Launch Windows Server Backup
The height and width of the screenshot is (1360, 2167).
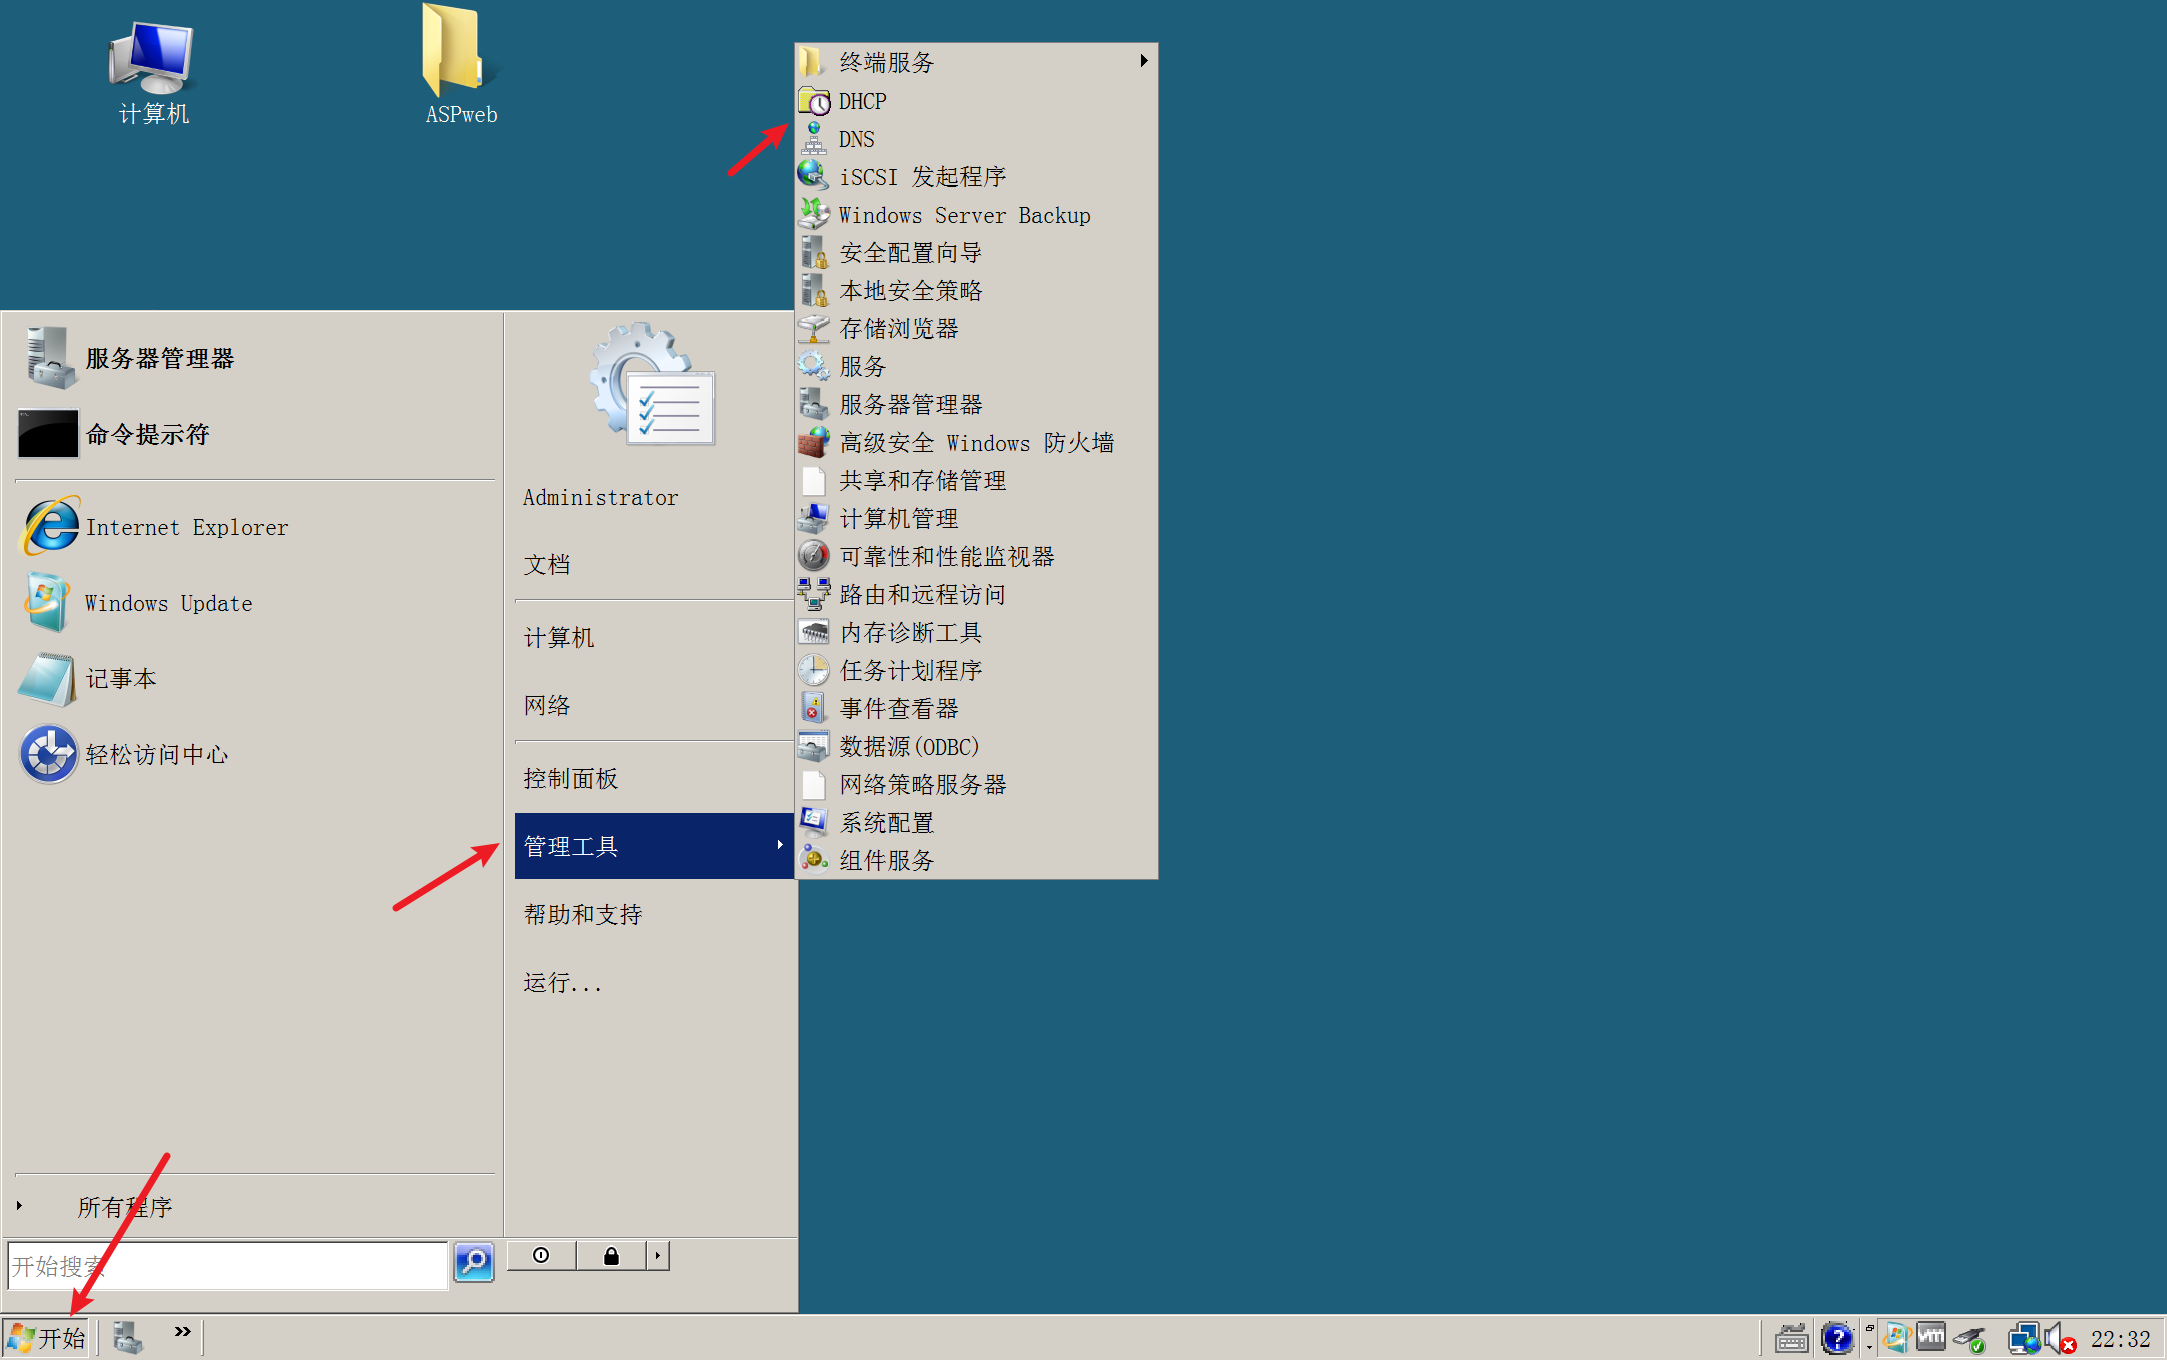click(x=963, y=215)
